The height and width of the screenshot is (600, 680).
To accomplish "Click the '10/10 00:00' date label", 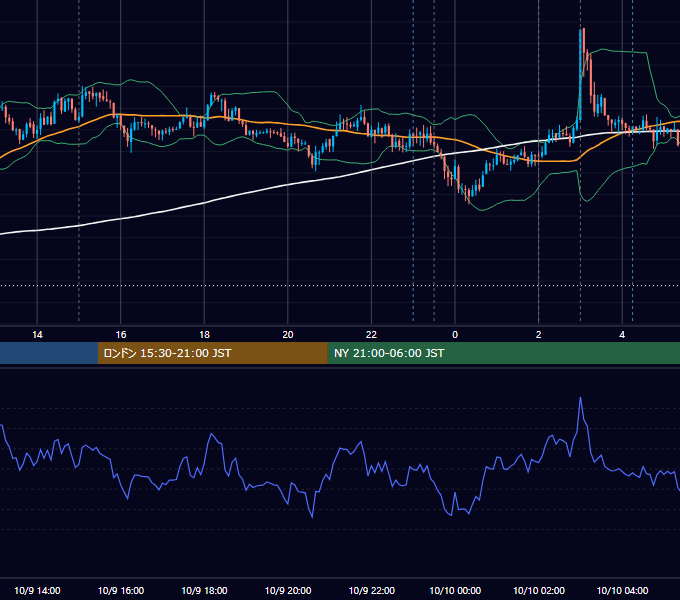I will (455, 590).
